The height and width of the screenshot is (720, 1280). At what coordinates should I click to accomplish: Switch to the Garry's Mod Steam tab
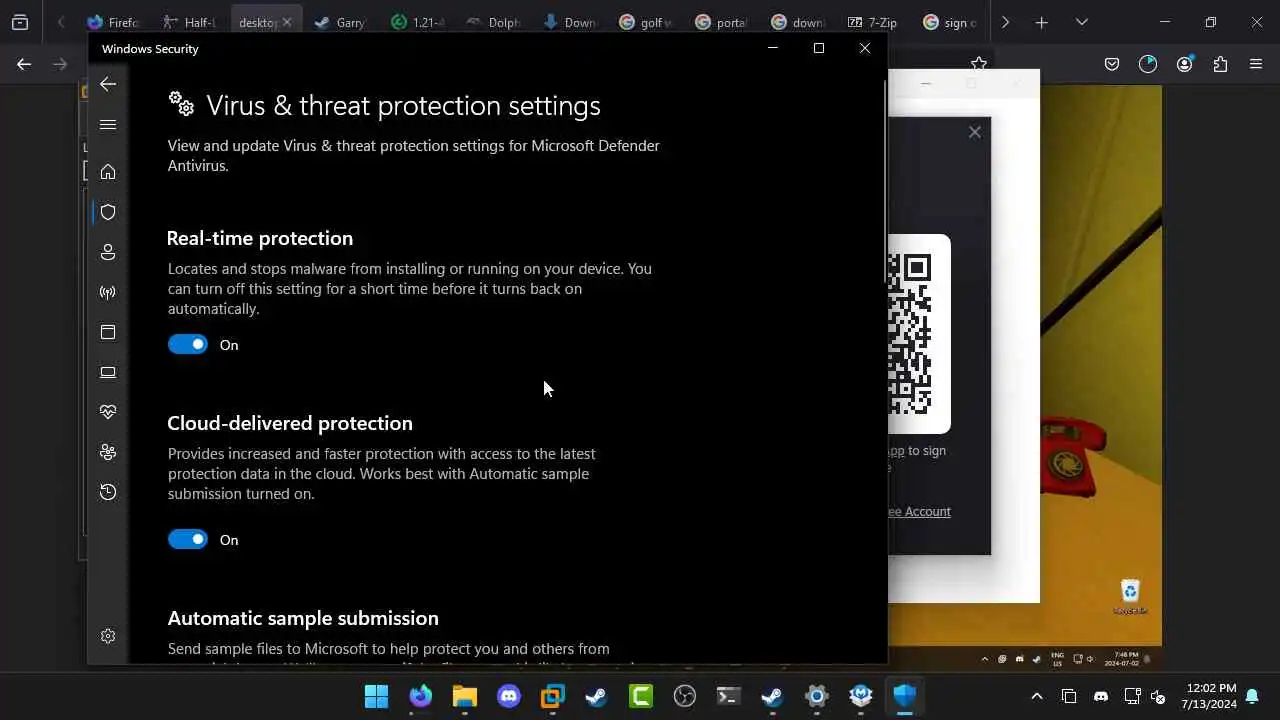point(340,22)
